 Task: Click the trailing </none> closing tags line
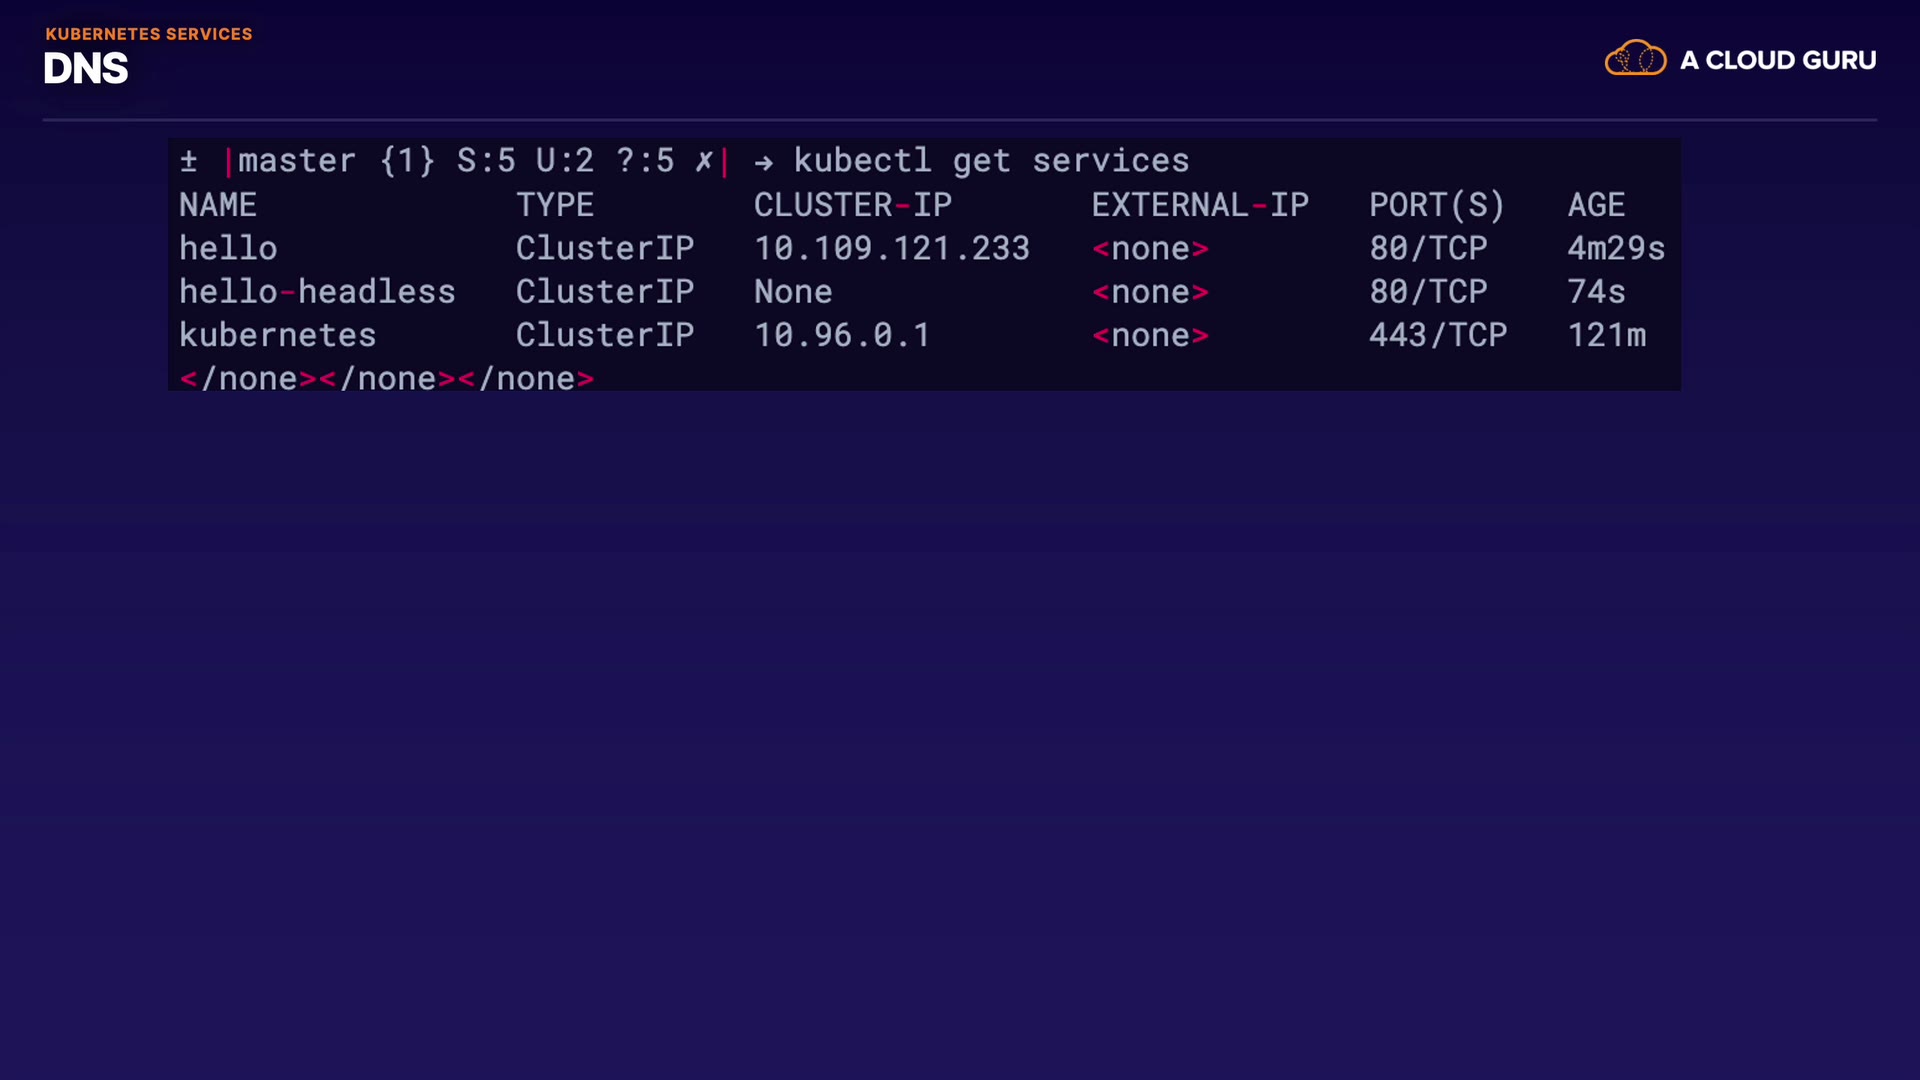(x=387, y=379)
